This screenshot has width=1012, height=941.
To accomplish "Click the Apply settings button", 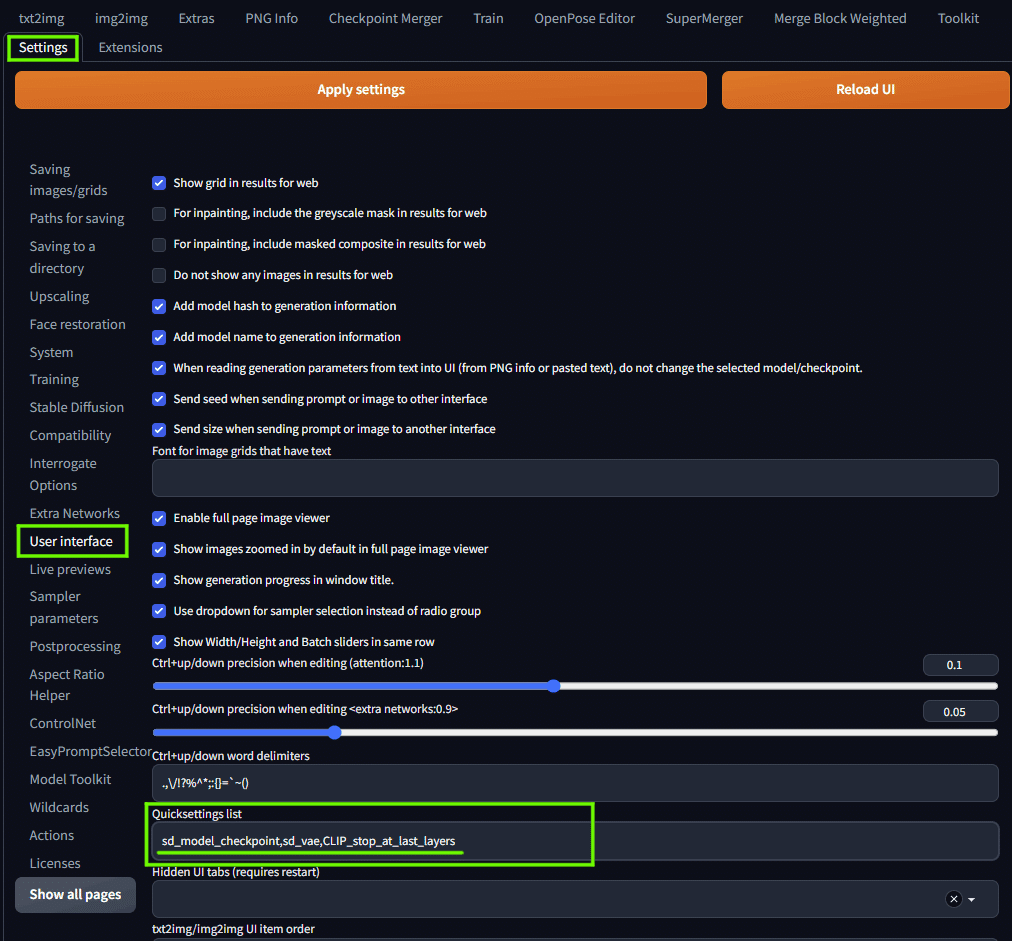I will click(x=361, y=90).
